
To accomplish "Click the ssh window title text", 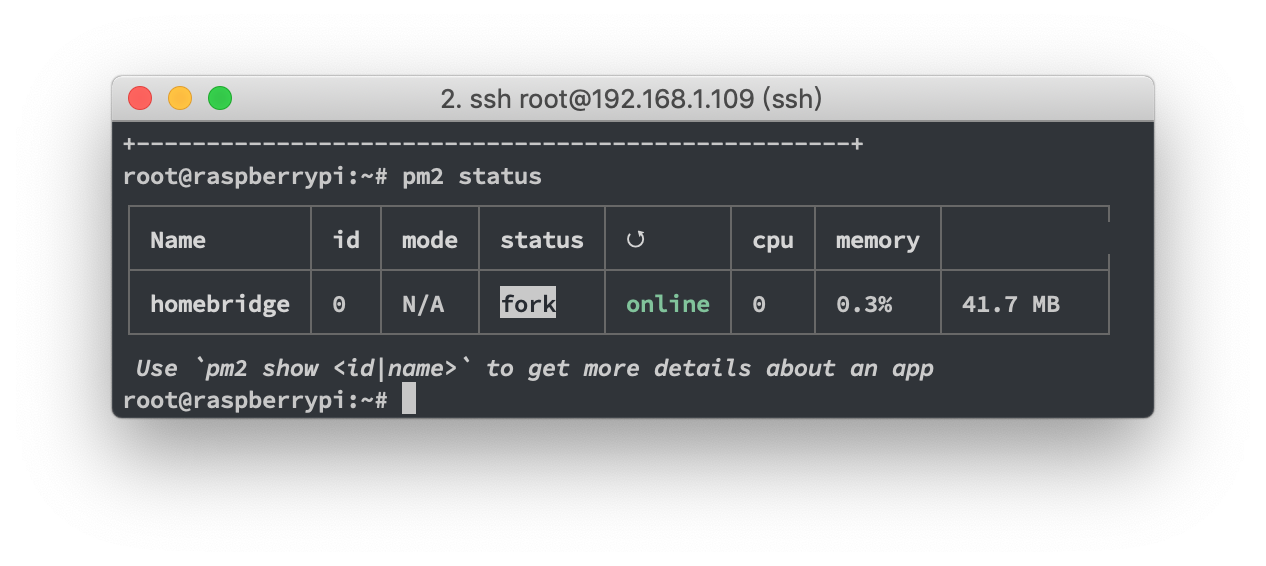I will (x=631, y=99).
